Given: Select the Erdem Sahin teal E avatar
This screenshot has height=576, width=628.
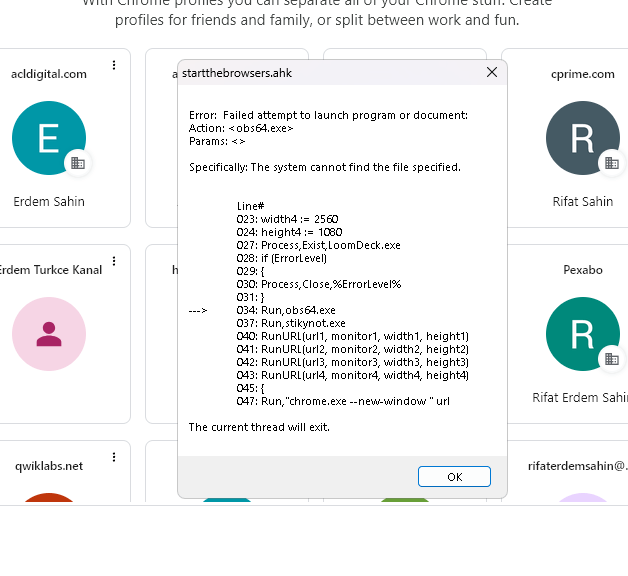Looking at the screenshot, I should [x=49, y=138].
